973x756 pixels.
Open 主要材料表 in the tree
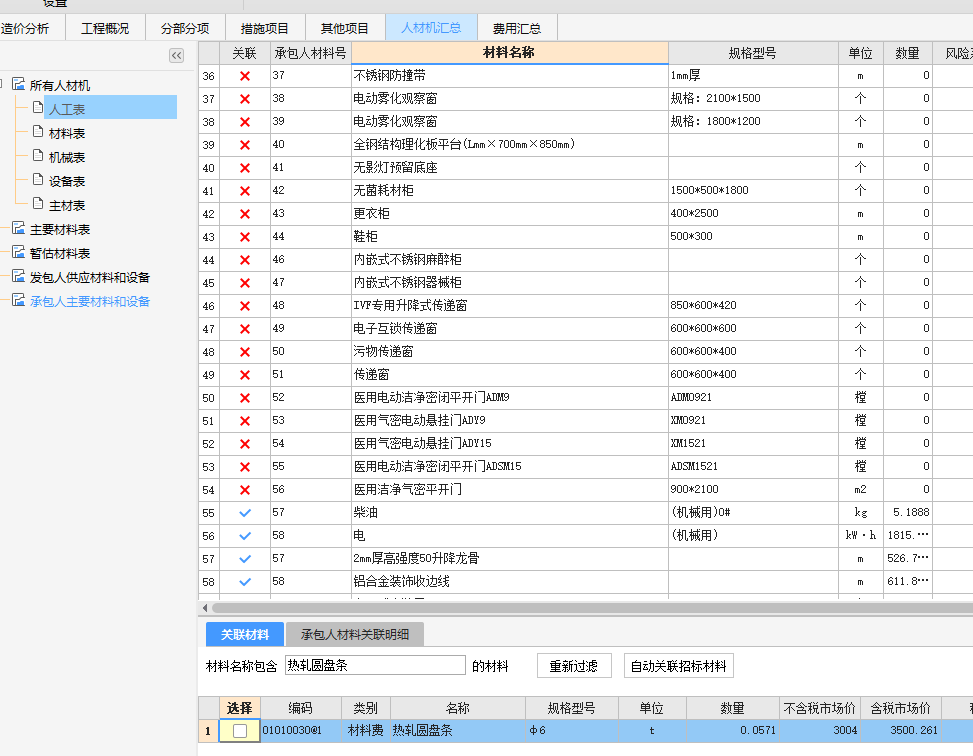(x=60, y=230)
